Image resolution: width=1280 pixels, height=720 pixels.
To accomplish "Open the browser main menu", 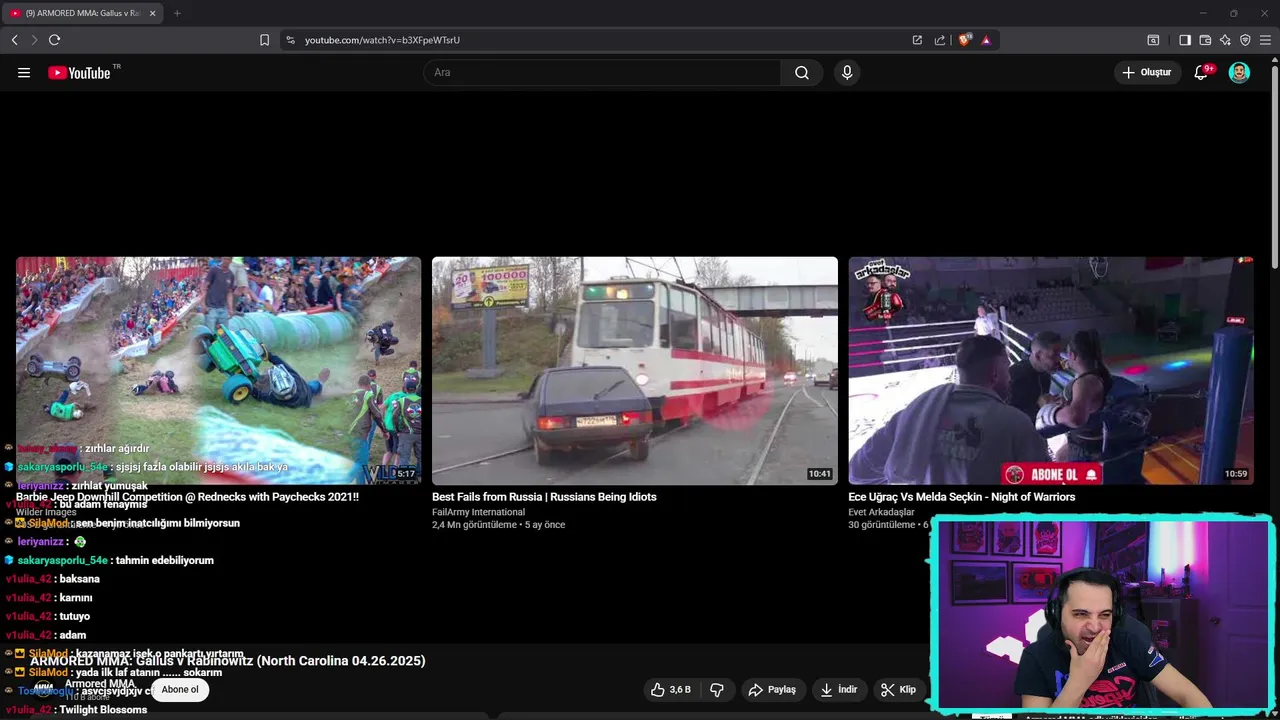I will pos(1266,40).
